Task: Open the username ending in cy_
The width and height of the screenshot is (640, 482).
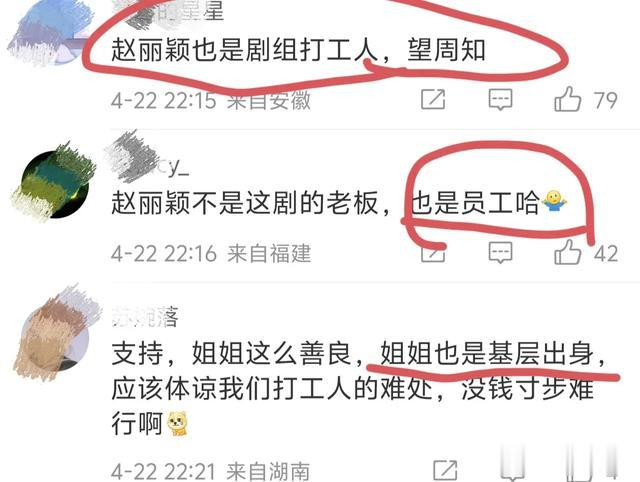Action: tap(147, 159)
